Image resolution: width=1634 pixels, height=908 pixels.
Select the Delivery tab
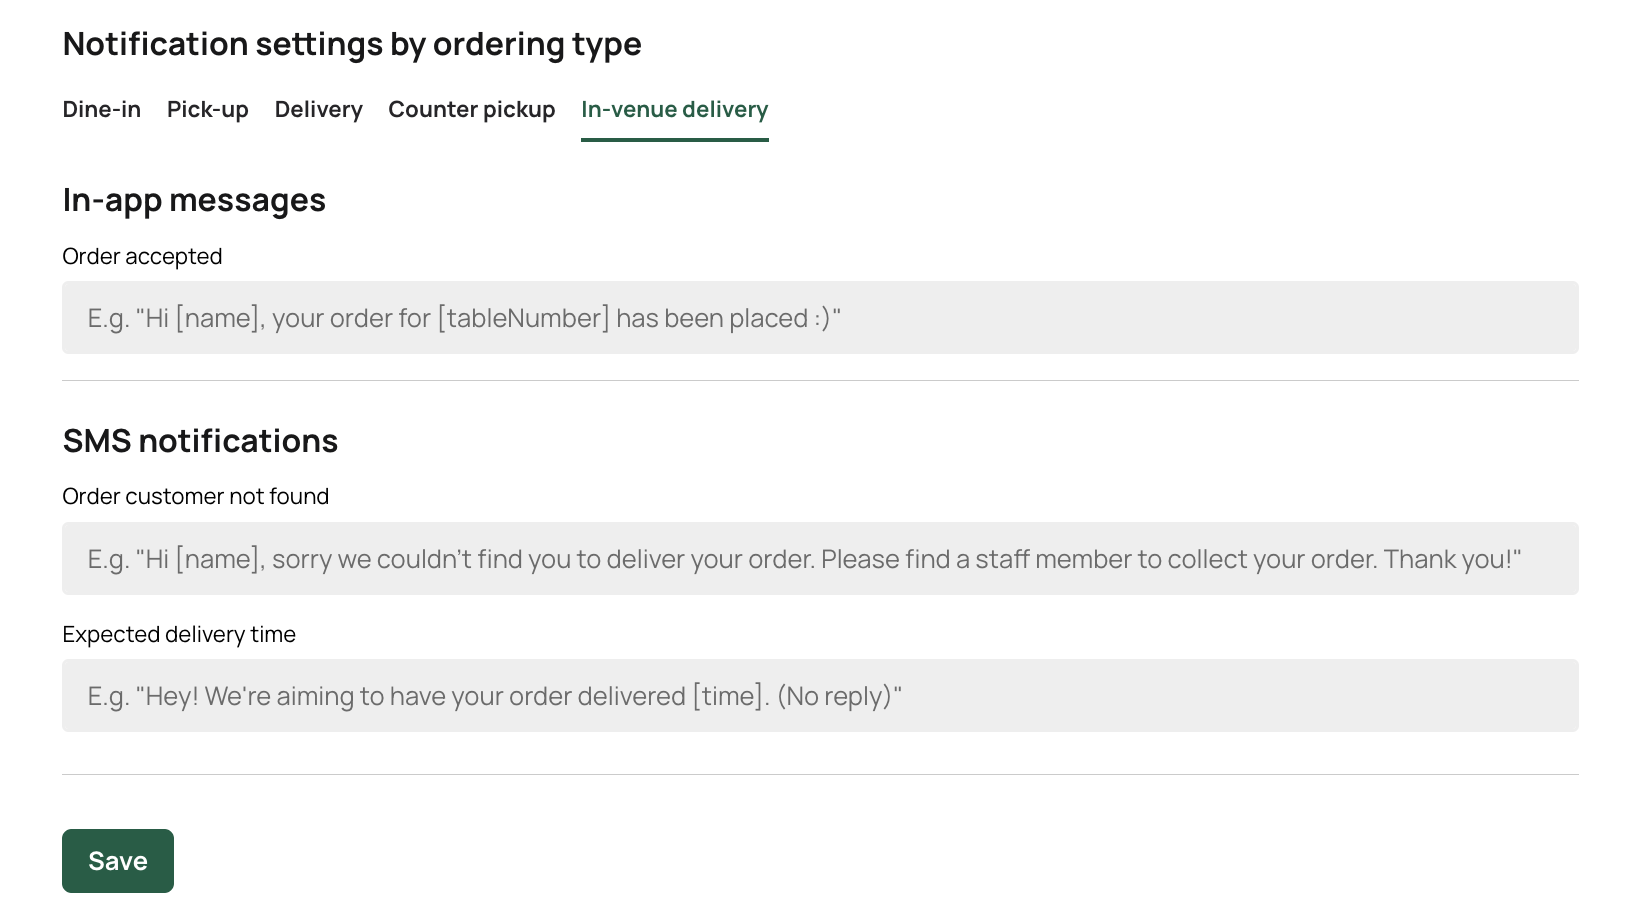[318, 110]
